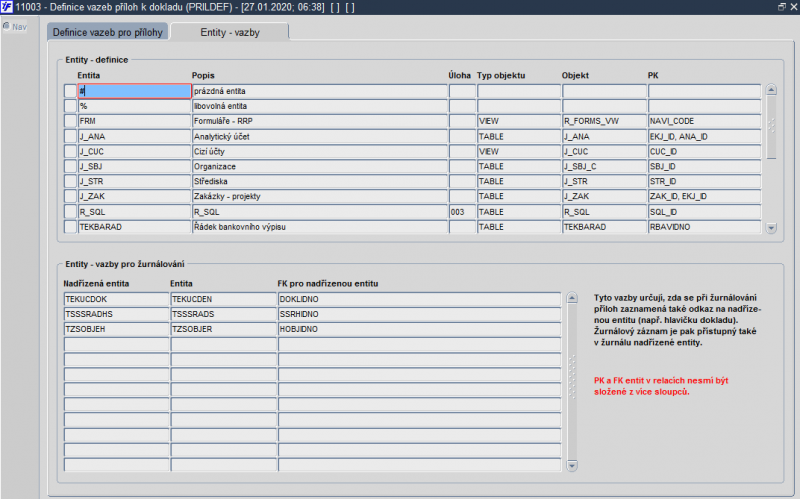Click the 'Formuláře - RRP' description
The width and height of the screenshot is (800, 499).
(x=320, y=121)
